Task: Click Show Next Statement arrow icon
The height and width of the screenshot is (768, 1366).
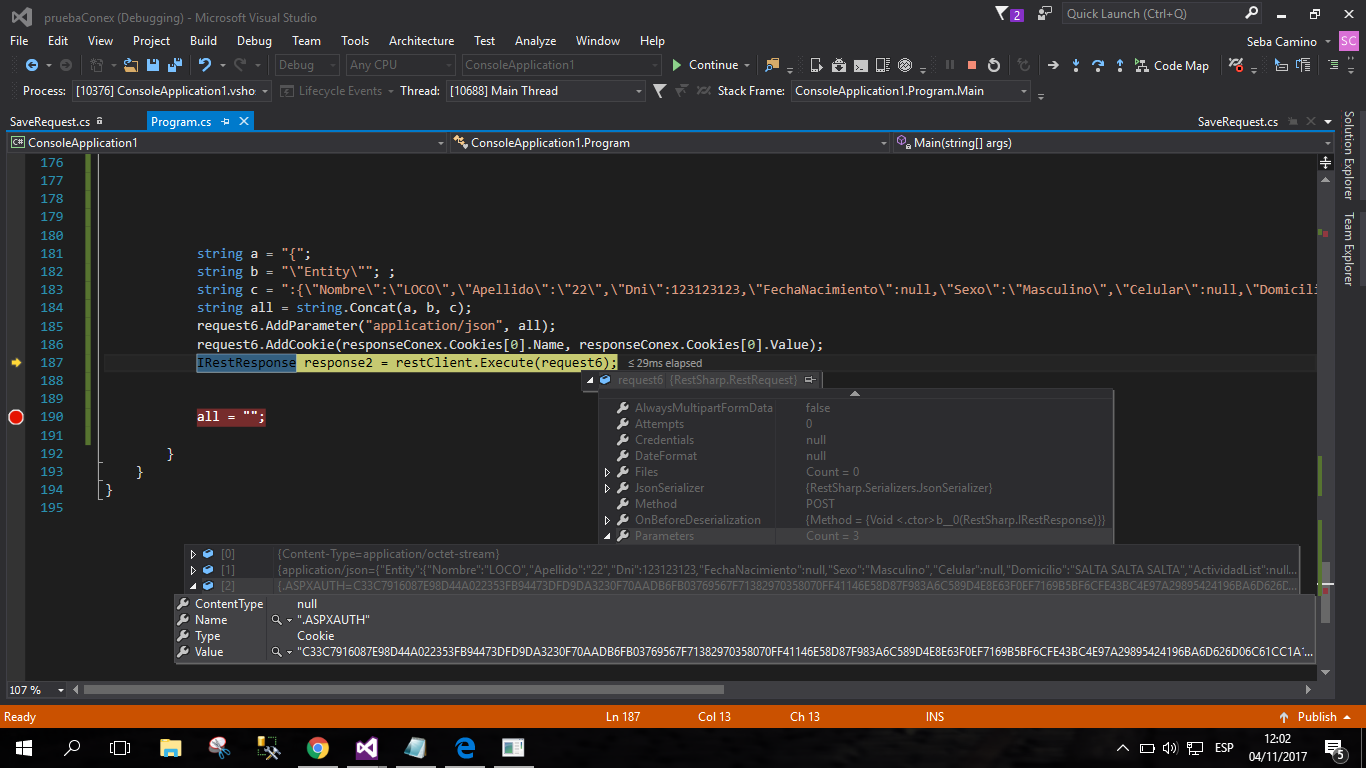Action: click(x=1053, y=65)
